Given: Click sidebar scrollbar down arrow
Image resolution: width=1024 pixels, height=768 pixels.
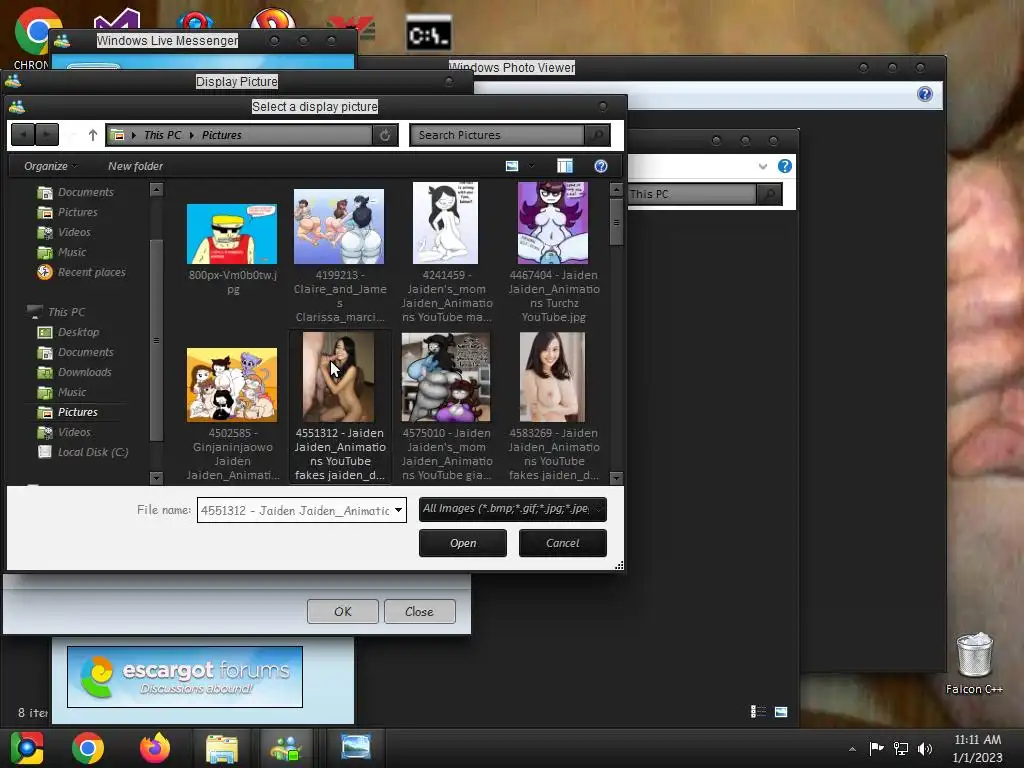Looking at the screenshot, I should (156, 478).
